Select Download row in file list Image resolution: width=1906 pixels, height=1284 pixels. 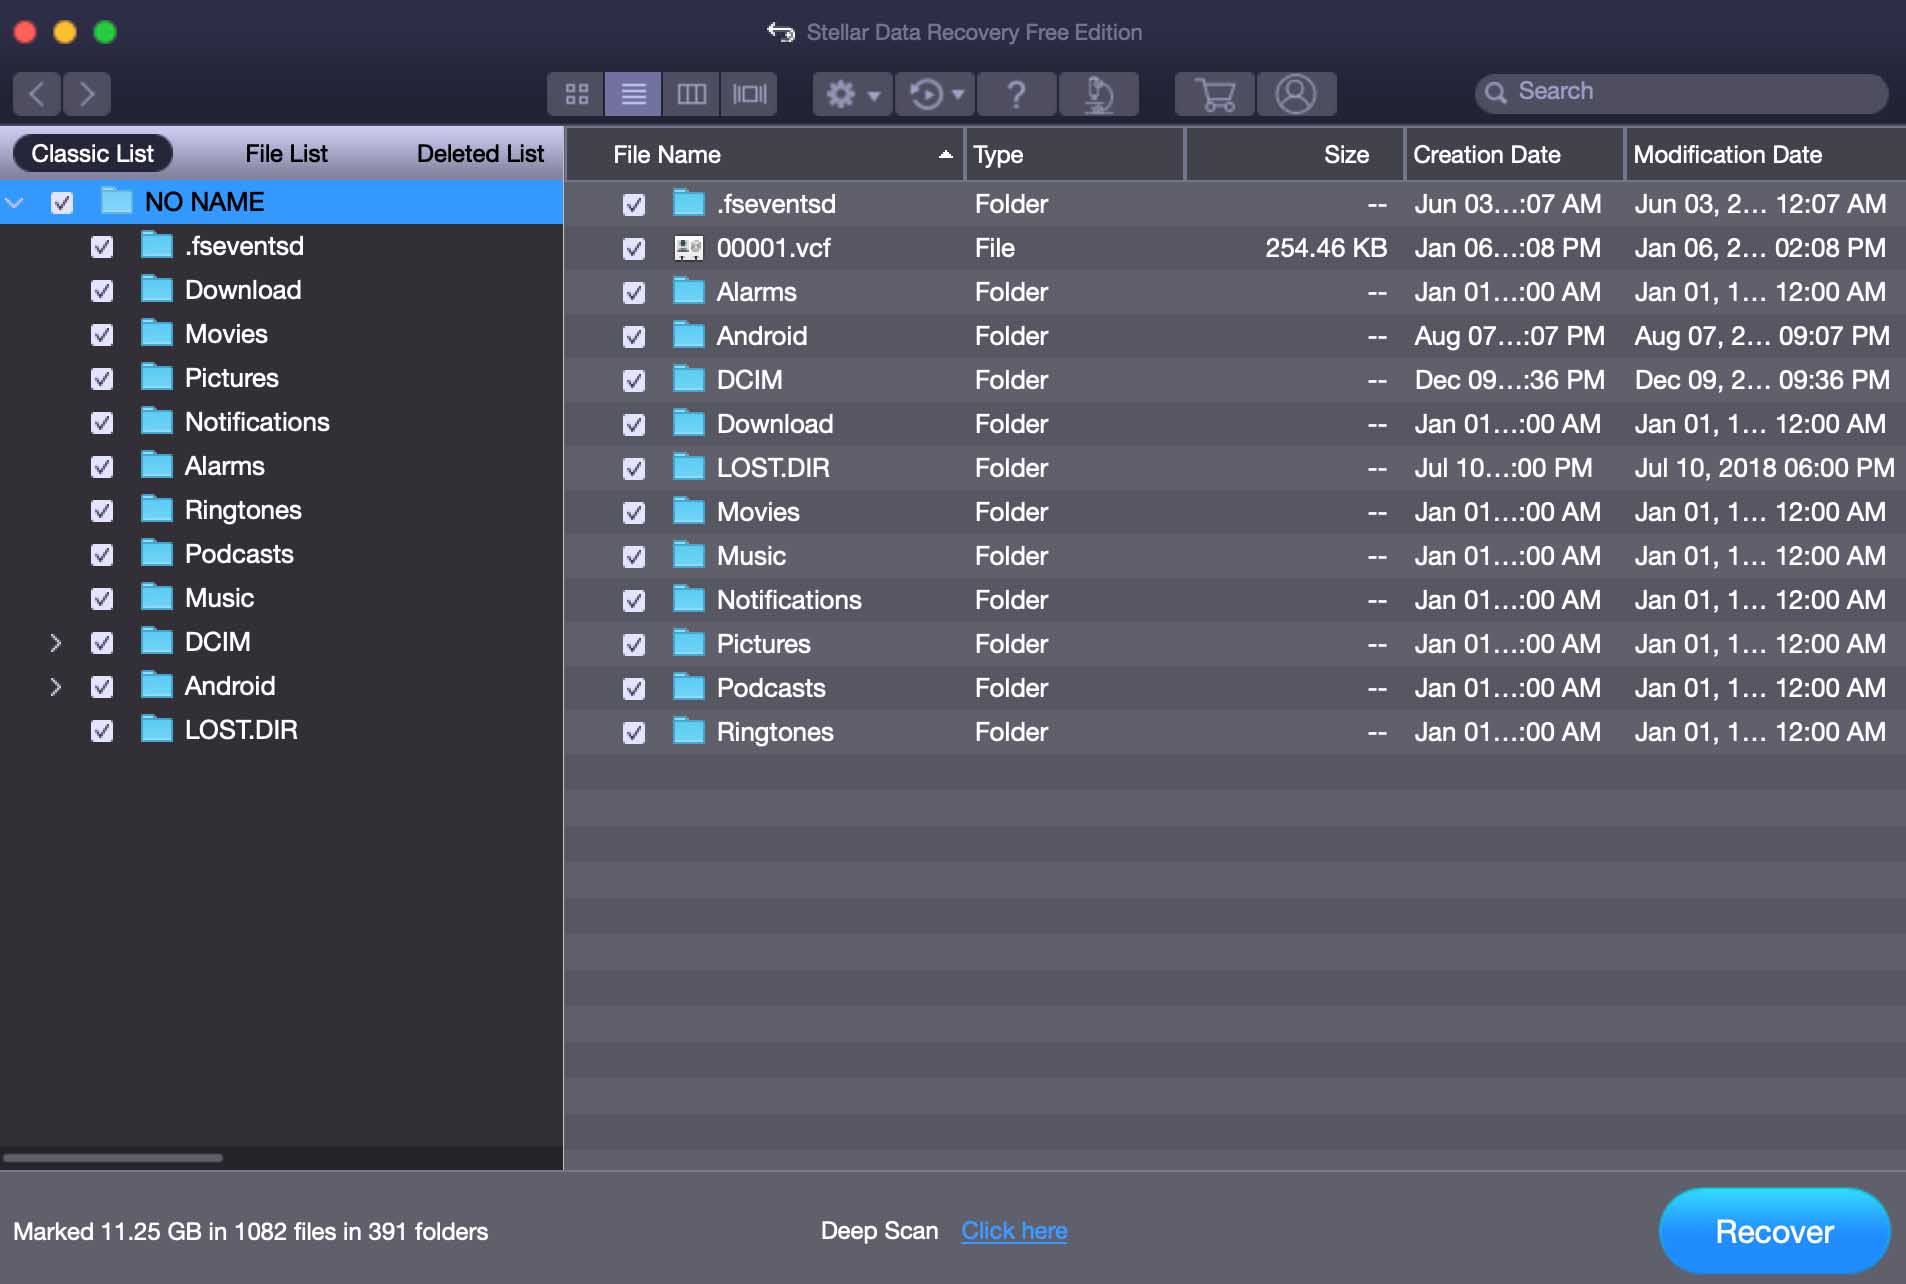1235,424
